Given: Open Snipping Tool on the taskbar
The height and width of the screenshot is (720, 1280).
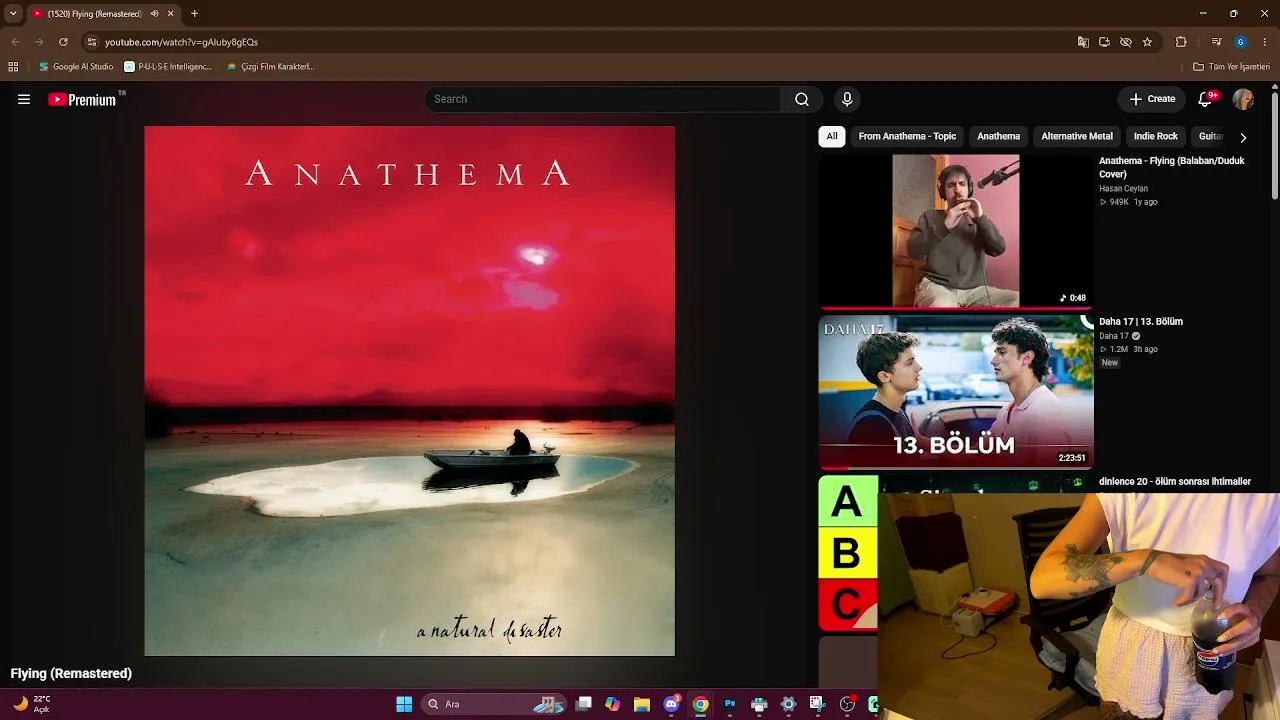Looking at the screenshot, I should [x=817, y=704].
